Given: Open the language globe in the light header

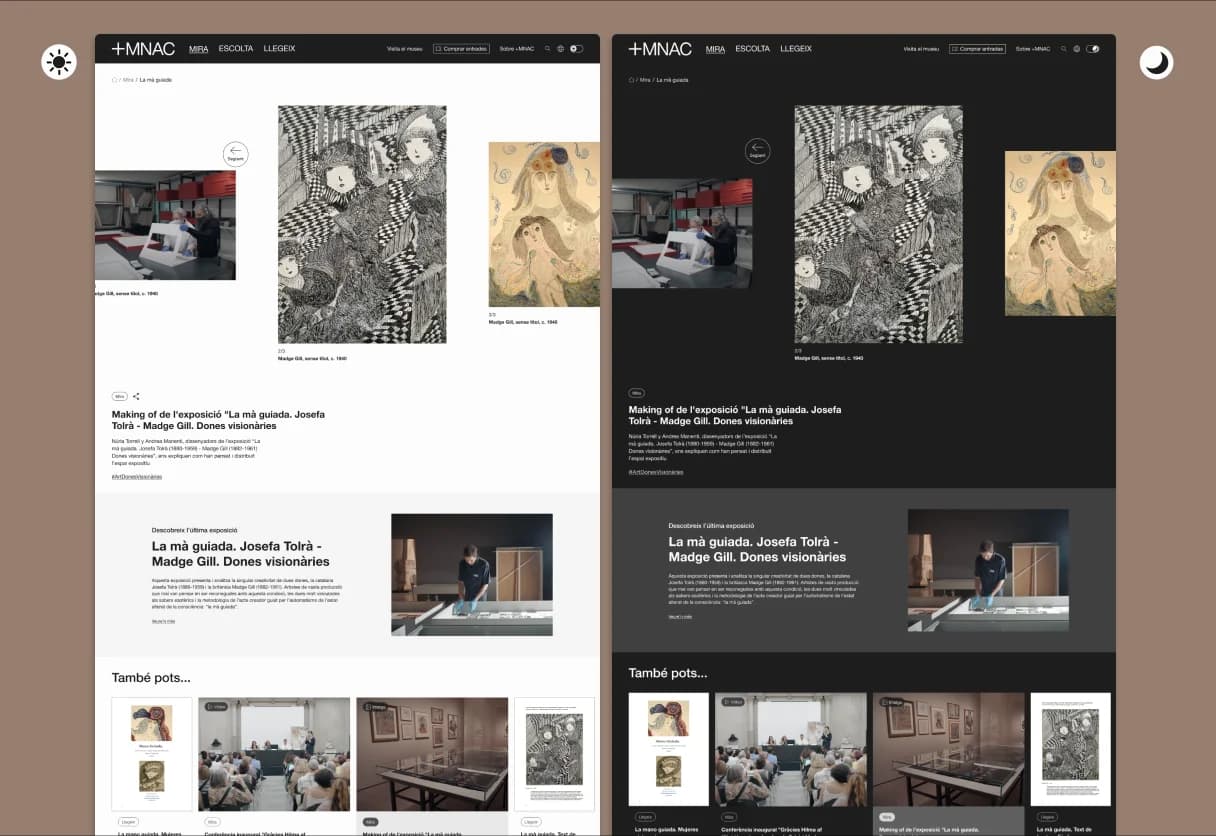Looking at the screenshot, I should (561, 49).
